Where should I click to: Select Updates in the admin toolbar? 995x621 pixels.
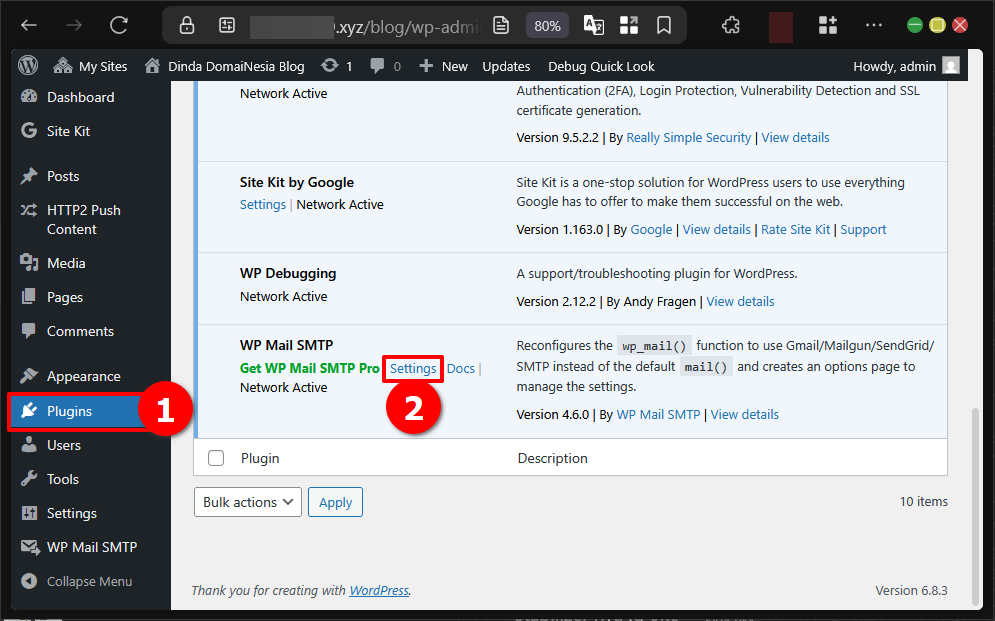click(506, 65)
